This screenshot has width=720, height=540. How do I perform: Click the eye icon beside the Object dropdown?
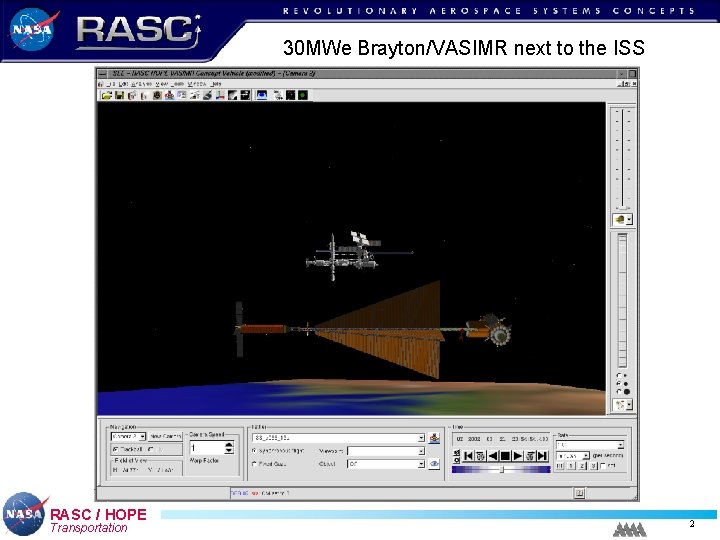tap(434, 464)
